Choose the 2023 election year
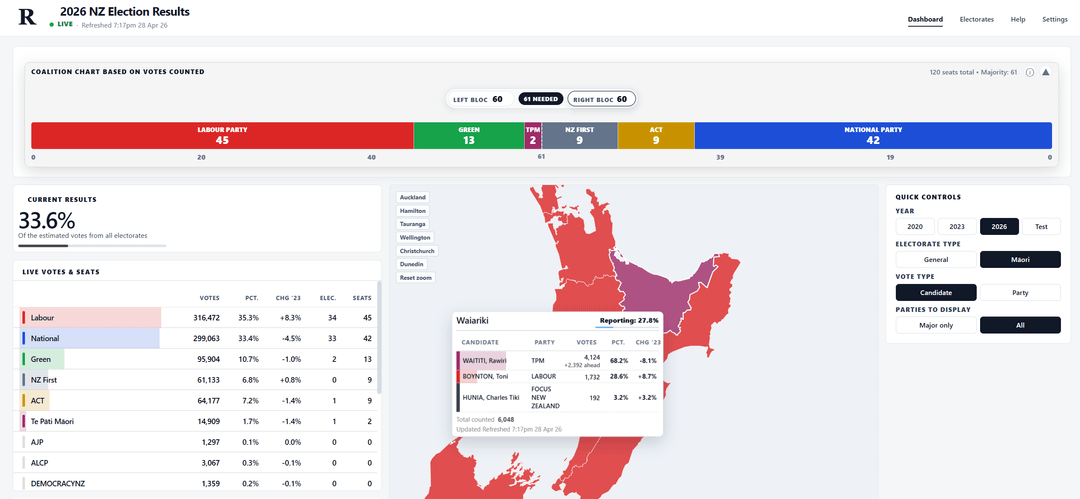1080x499 pixels. [957, 226]
